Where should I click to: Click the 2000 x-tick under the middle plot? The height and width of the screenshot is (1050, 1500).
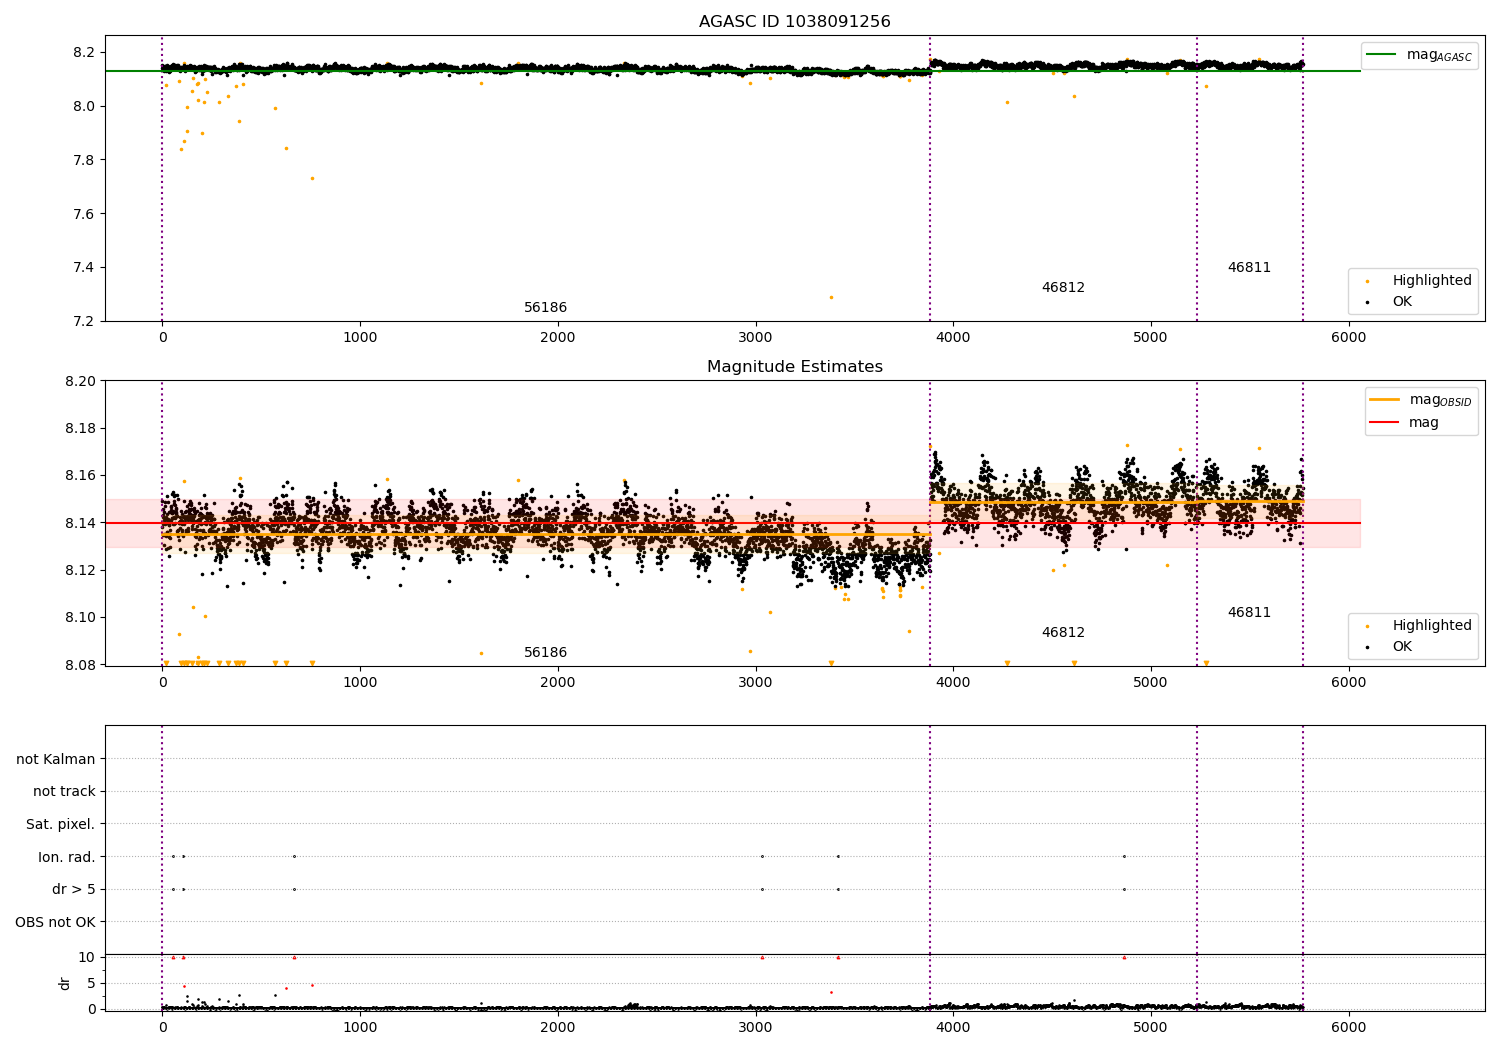[x=557, y=683]
